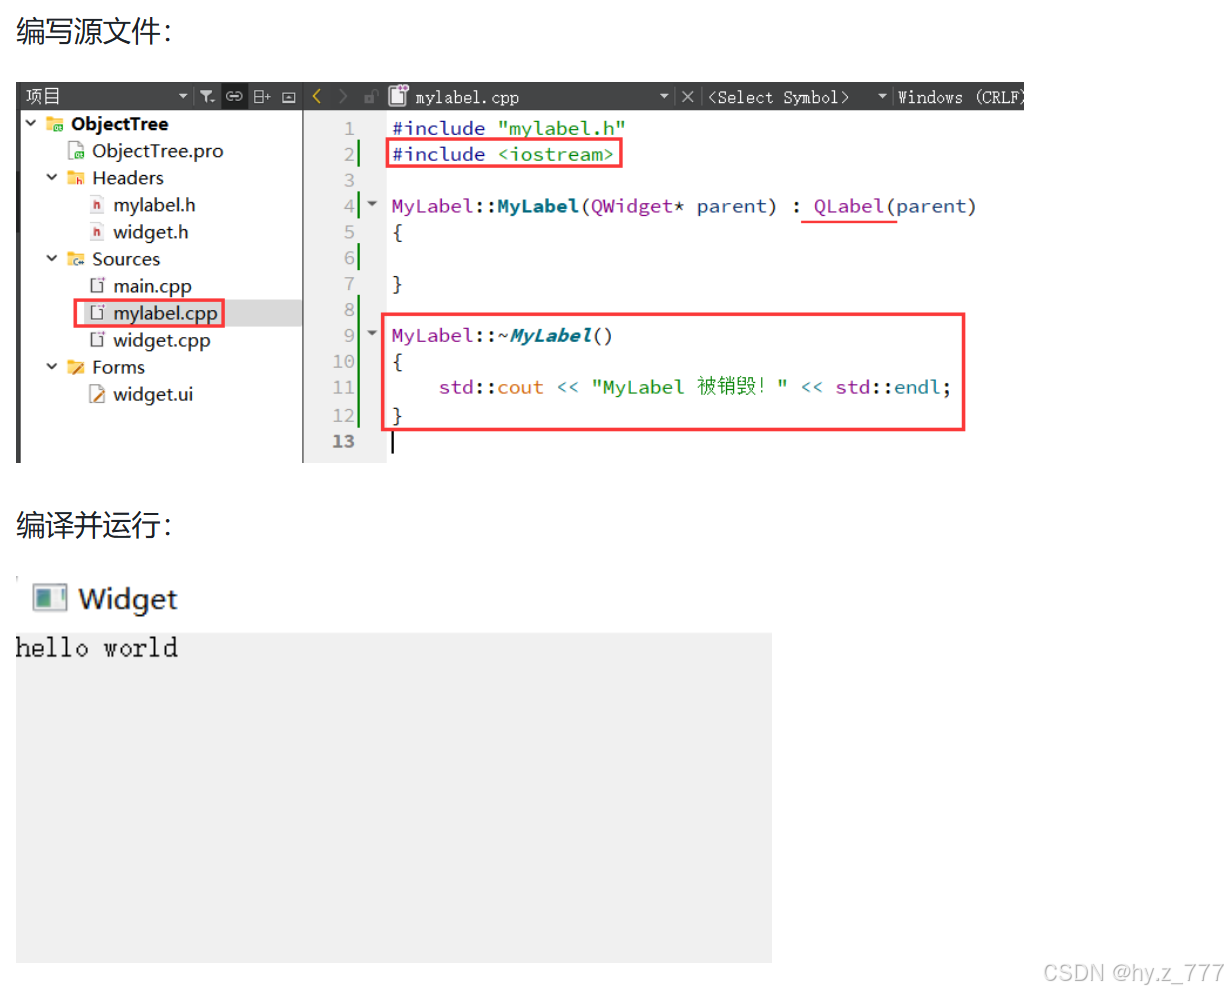The height and width of the screenshot is (992, 1228).
Task: Click QWidget* in the constructor signature
Action: pos(637,206)
